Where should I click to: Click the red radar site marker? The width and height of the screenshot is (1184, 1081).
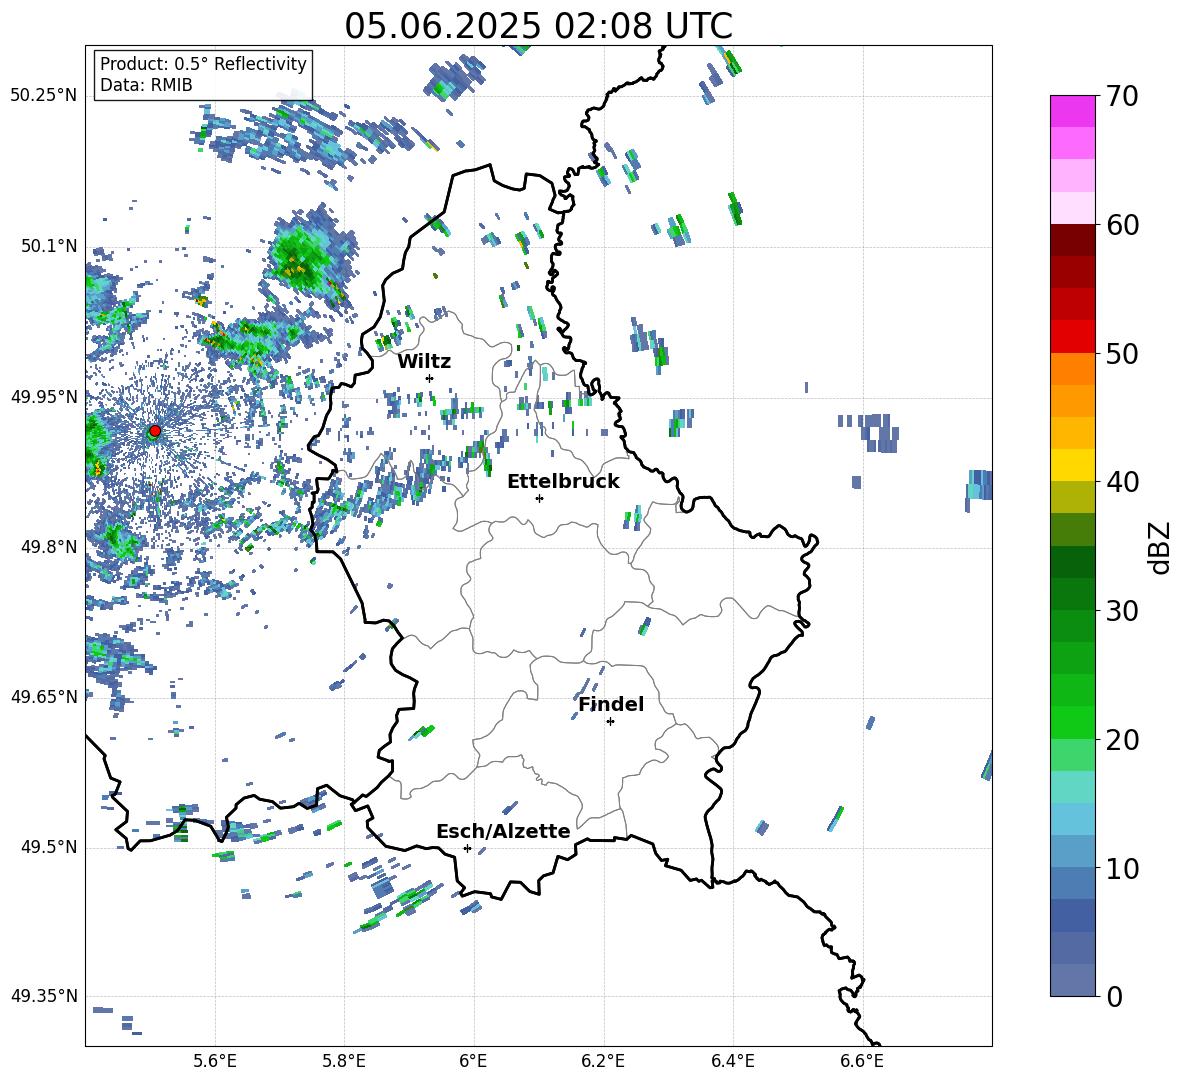click(x=155, y=431)
